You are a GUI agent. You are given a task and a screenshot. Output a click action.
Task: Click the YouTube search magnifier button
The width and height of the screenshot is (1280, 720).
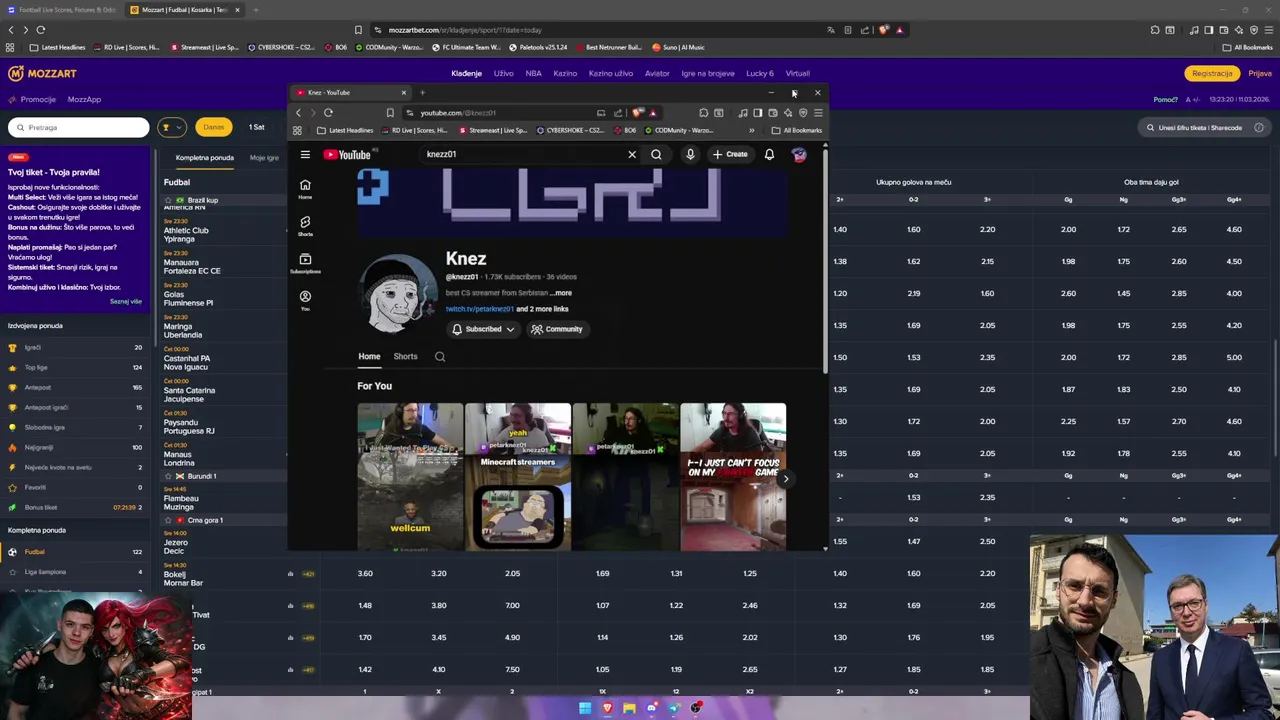tap(656, 154)
